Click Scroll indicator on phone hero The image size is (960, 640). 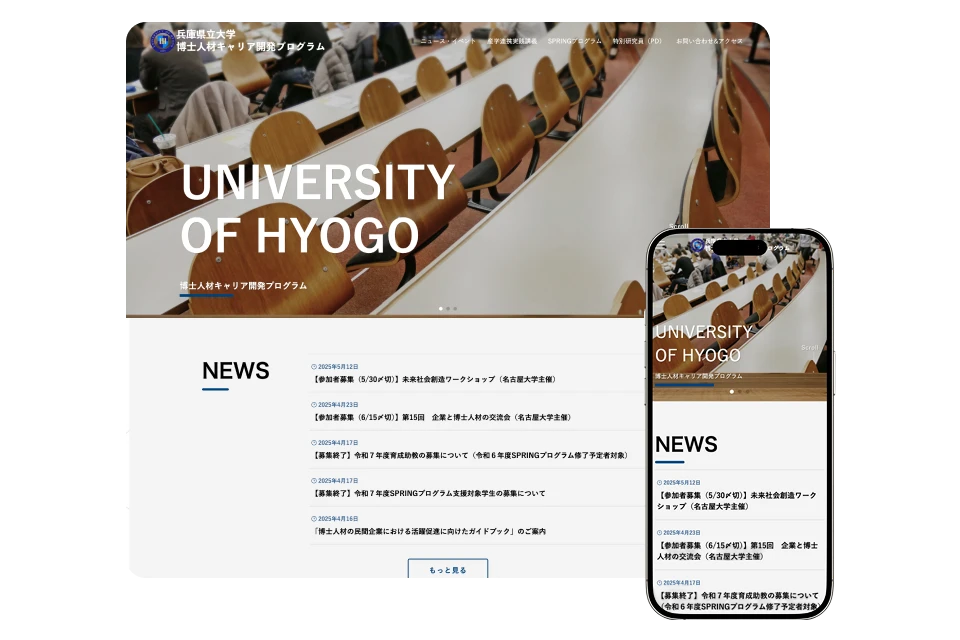809,347
